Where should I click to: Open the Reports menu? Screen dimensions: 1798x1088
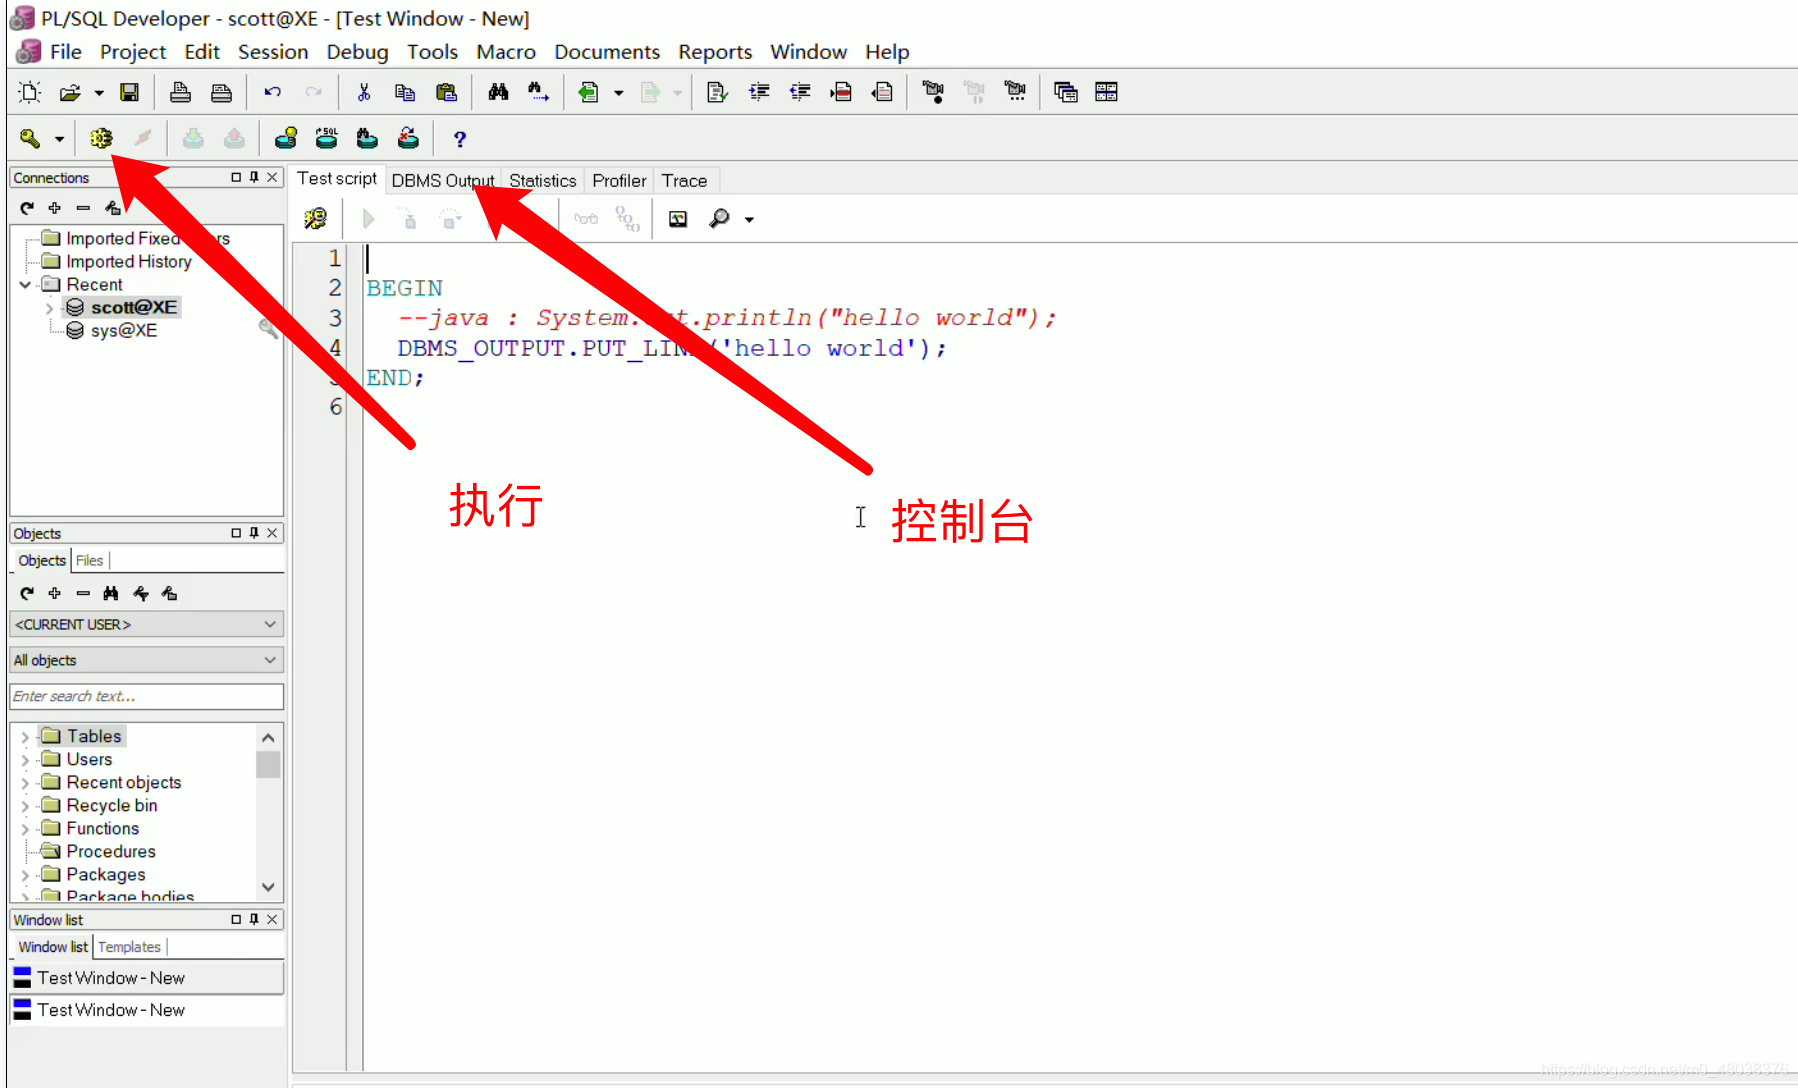pyautogui.click(x=715, y=52)
